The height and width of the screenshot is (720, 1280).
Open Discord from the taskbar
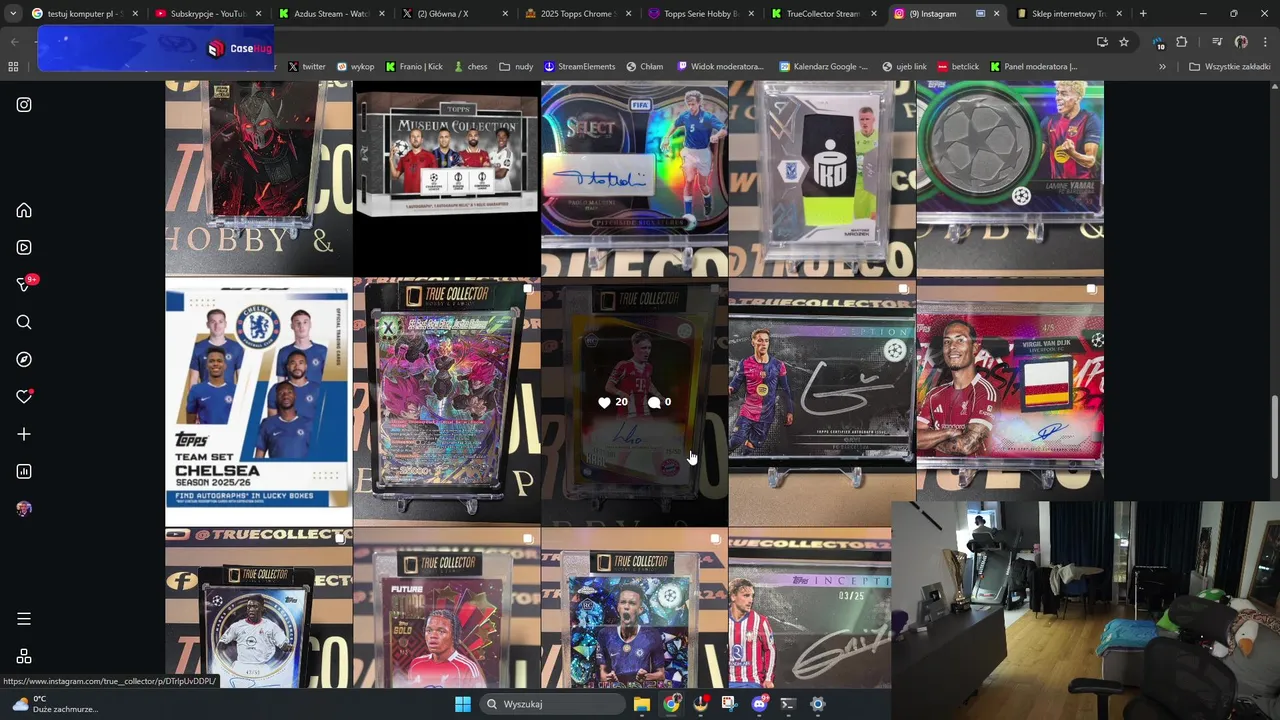(759, 704)
